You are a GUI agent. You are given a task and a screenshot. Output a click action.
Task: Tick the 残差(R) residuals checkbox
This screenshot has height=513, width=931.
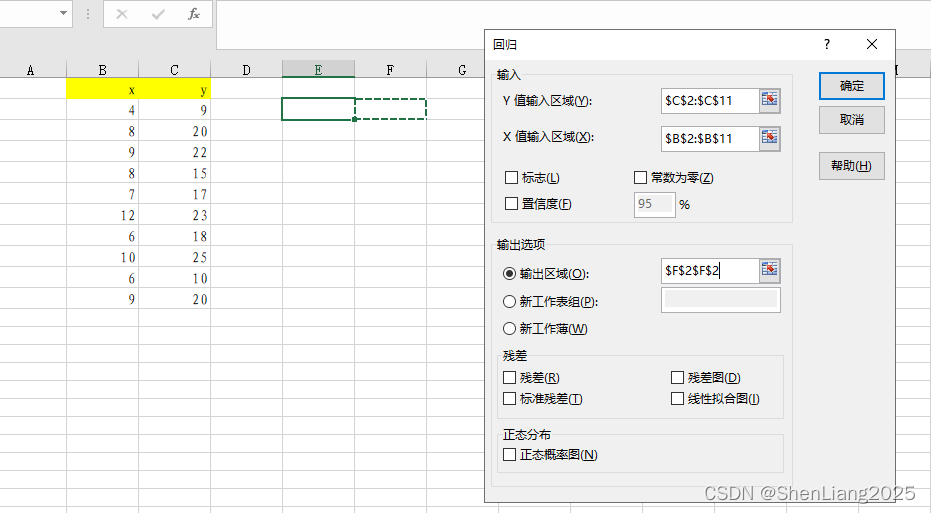pyautogui.click(x=509, y=378)
